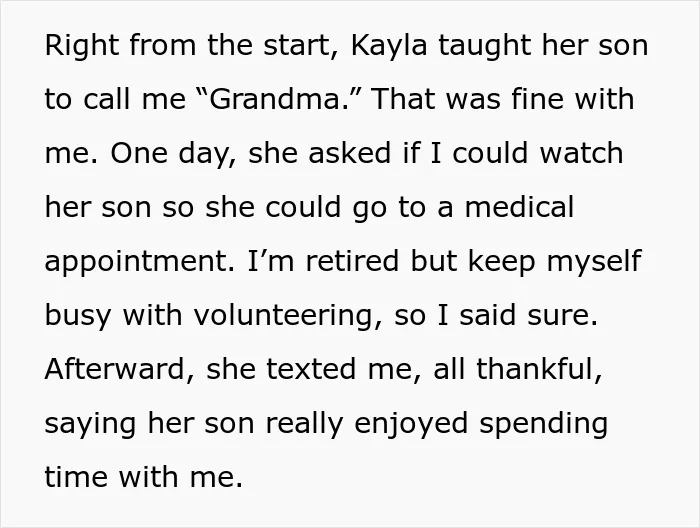Click the word "enjoyed" in eighth line
The image size is (700, 528).
point(411,424)
